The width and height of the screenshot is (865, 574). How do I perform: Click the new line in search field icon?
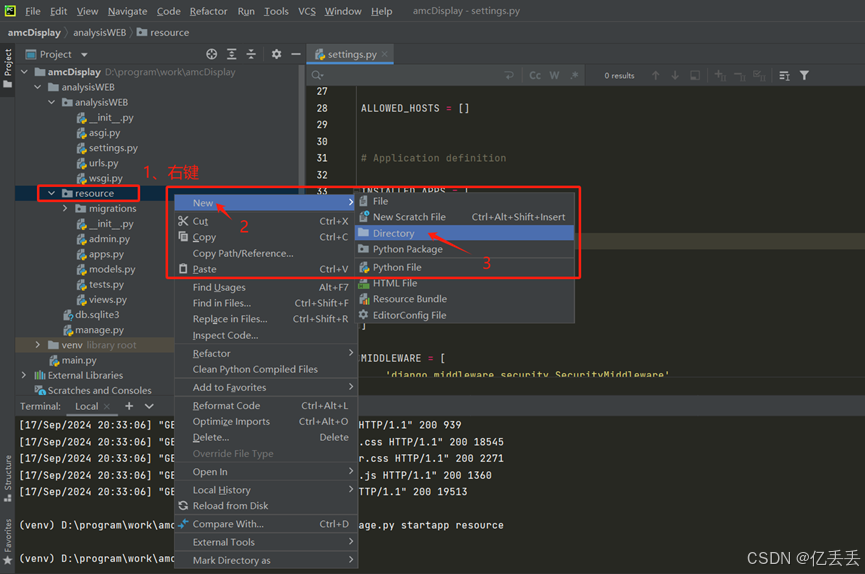click(x=509, y=76)
